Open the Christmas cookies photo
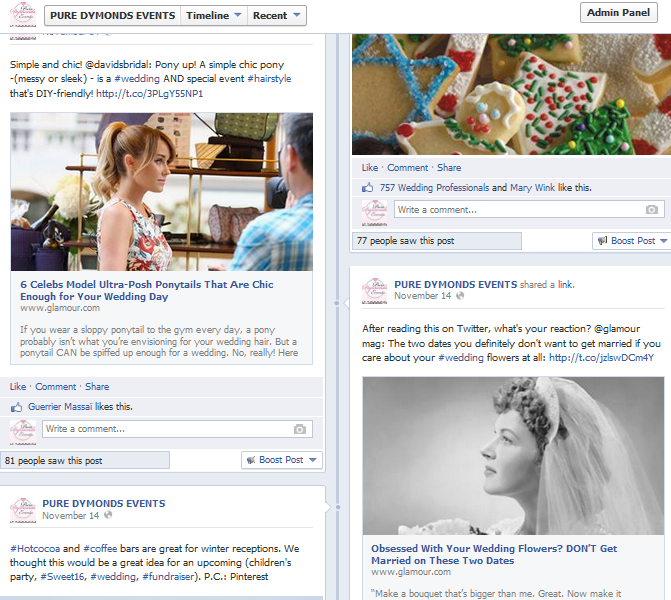The image size is (671, 600). tap(511, 94)
